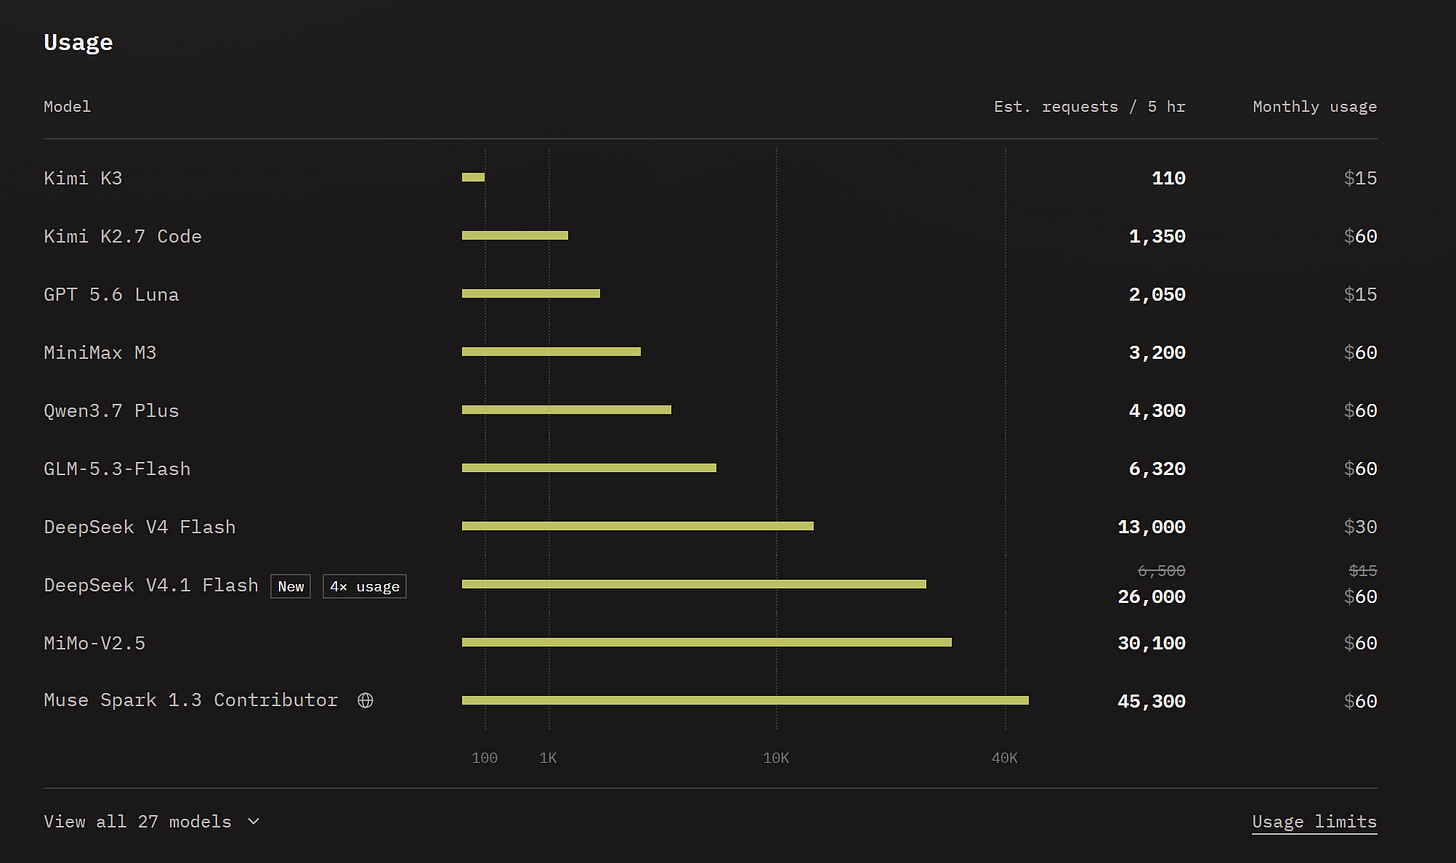
Task: Click the Kimi K3 usage bar
Action: click(473, 178)
